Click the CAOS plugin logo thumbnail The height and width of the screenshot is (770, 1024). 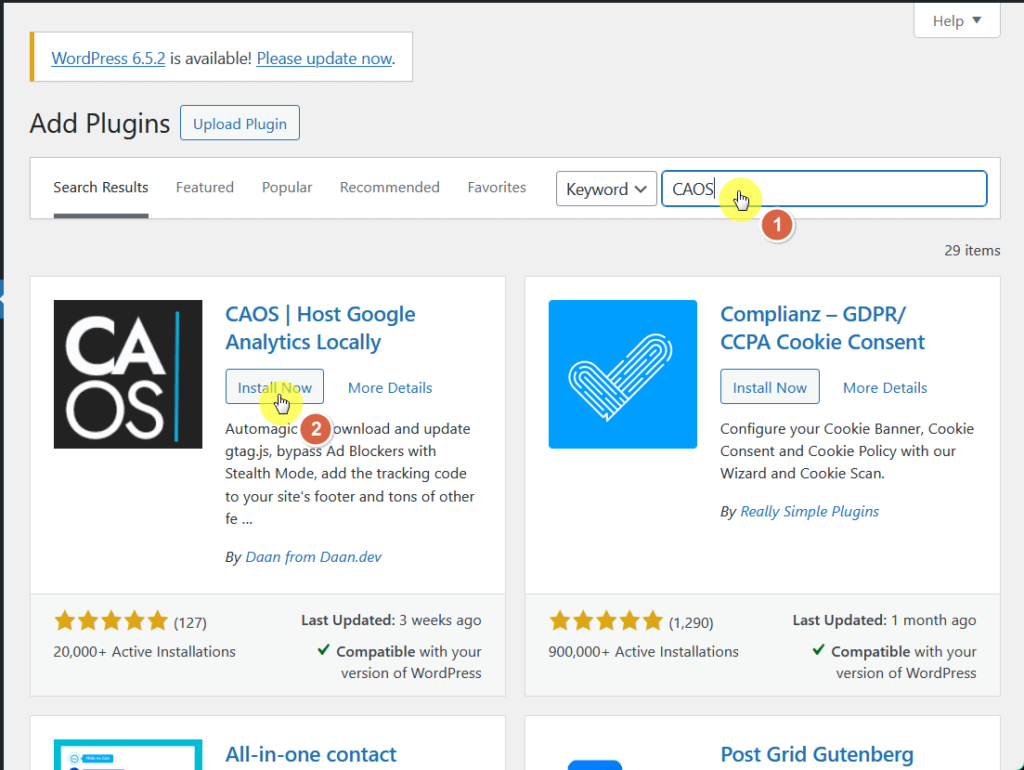point(128,374)
